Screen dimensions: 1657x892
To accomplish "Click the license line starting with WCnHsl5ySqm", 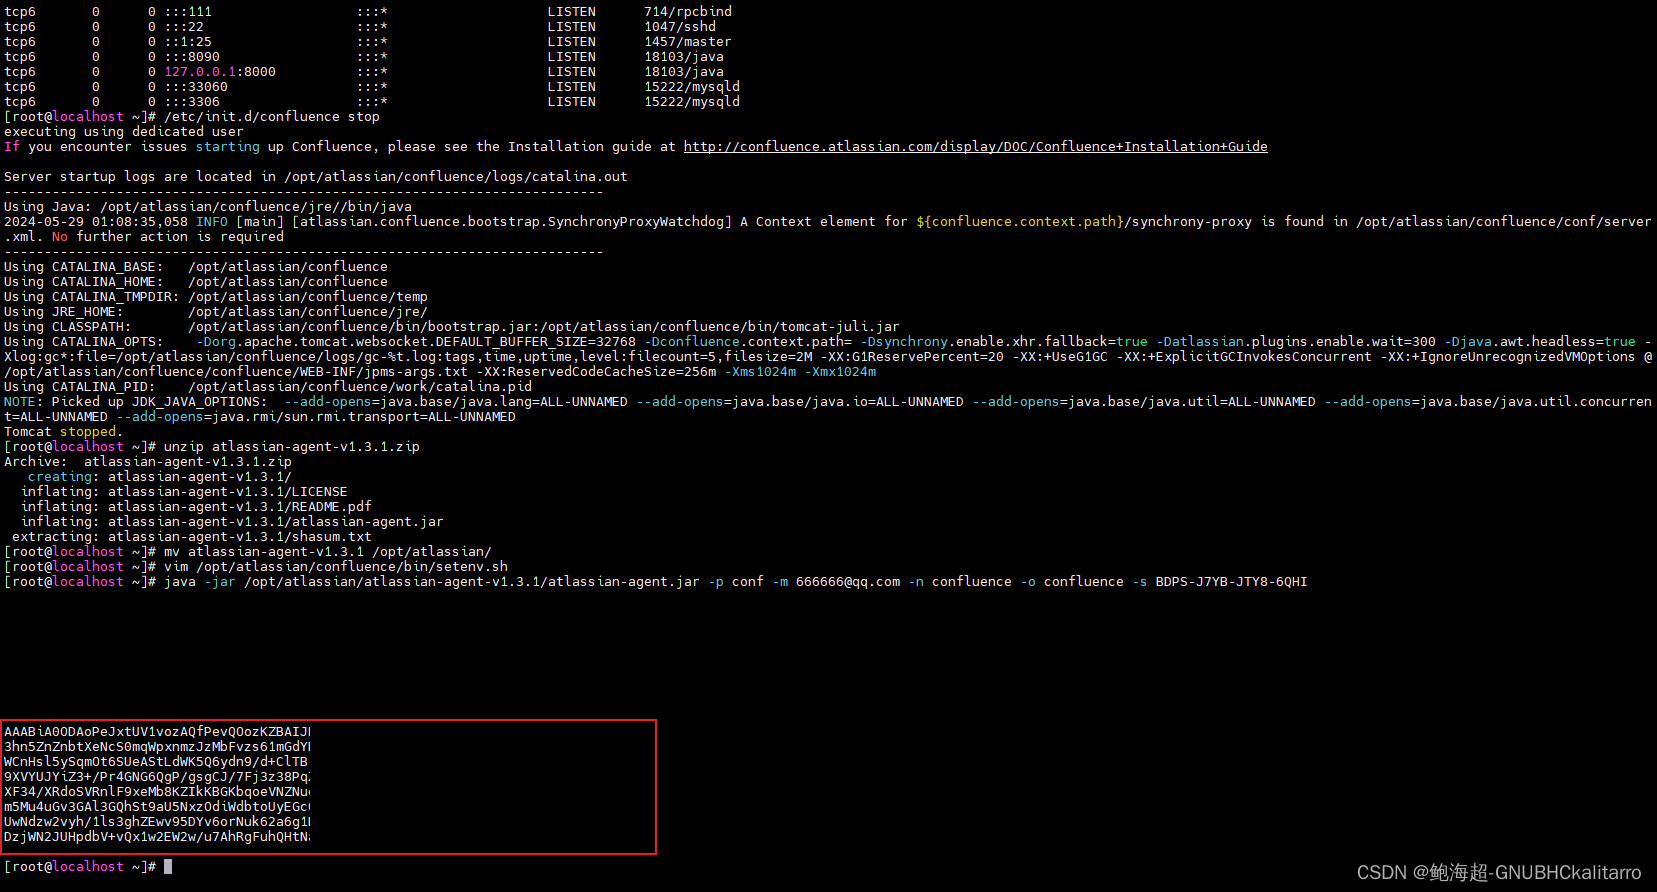I will [x=156, y=762].
